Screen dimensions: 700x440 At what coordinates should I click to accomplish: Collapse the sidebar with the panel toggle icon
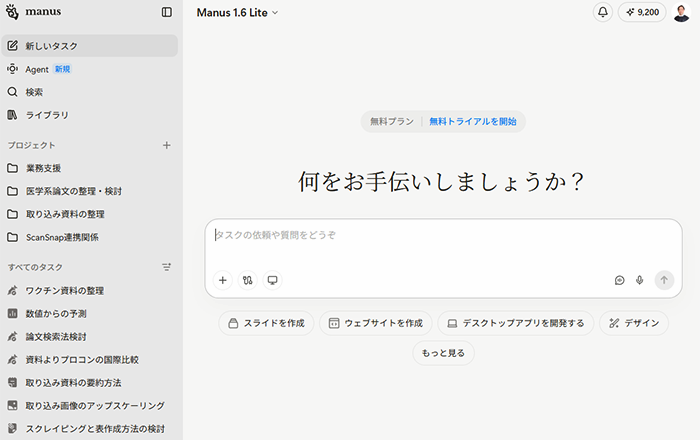click(167, 12)
